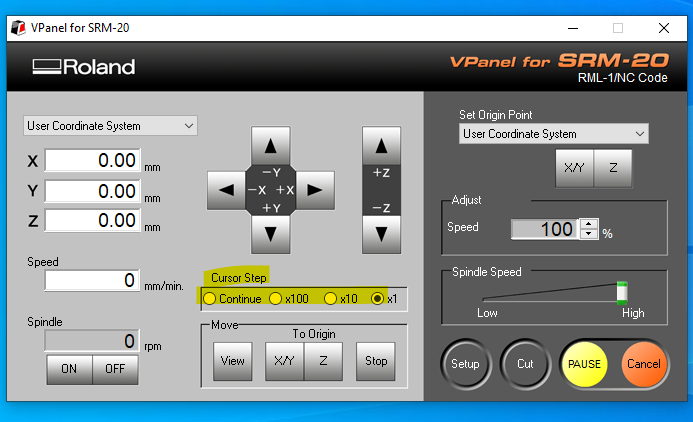Click the Spindle Speed slider handle
693x422 pixels.
[622, 293]
